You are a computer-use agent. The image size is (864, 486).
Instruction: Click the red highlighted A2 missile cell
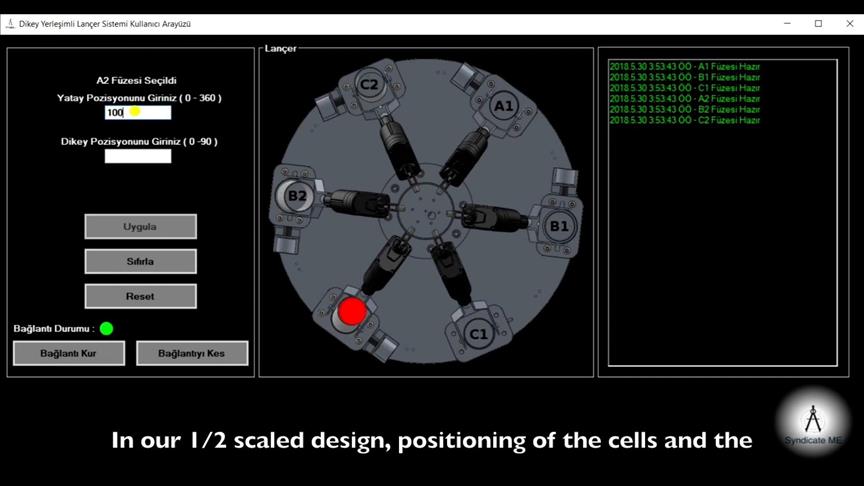352,311
